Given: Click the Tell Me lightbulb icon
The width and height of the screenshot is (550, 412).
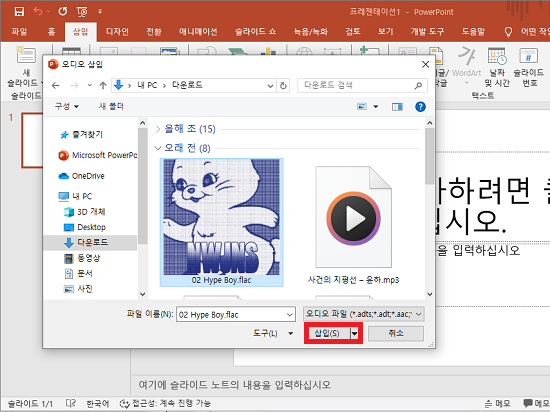Looking at the screenshot, I should tap(508, 32).
